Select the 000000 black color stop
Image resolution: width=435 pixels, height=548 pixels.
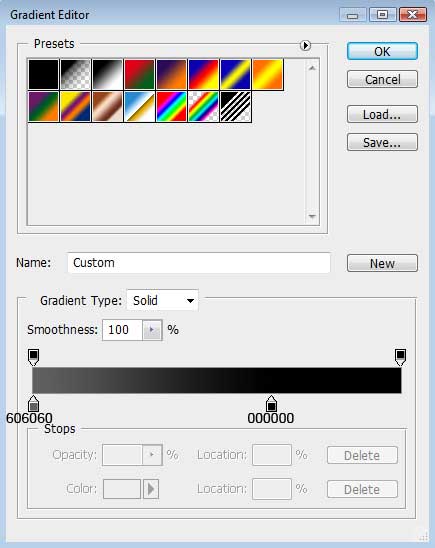pos(271,404)
